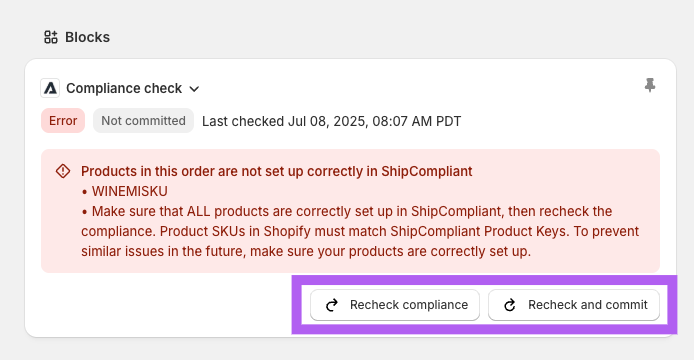Click the 'compliance. Product SKUs in Shopify' line

(x=360, y=231)
